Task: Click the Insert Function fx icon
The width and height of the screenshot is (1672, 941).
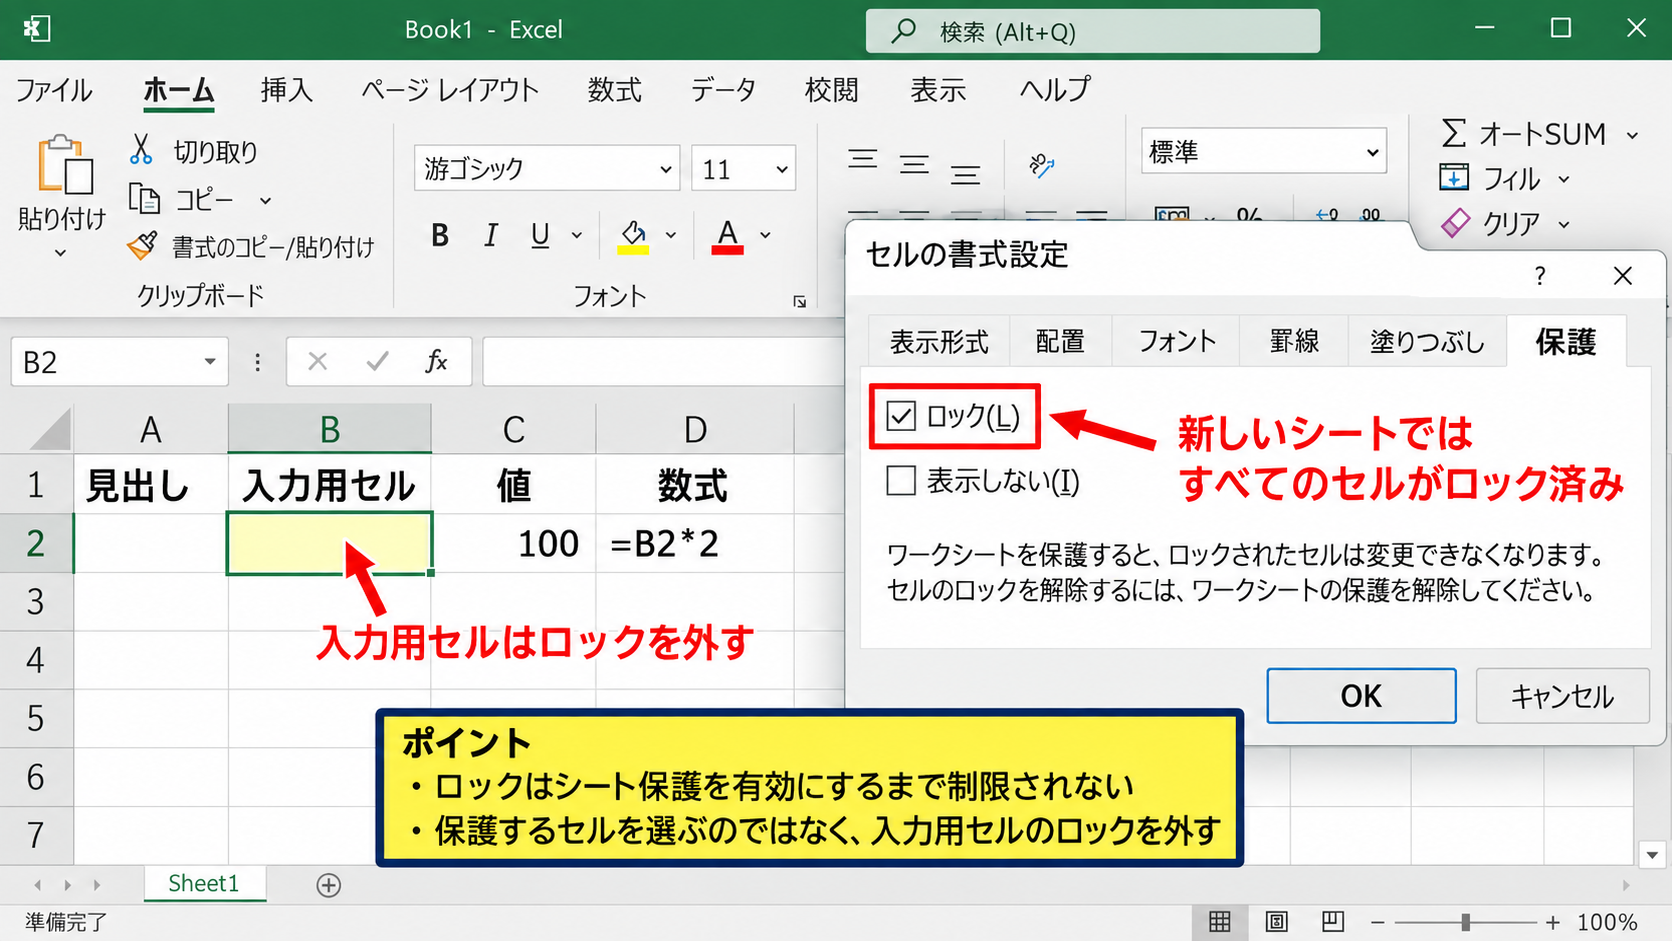Action: [x=436, y=361]
